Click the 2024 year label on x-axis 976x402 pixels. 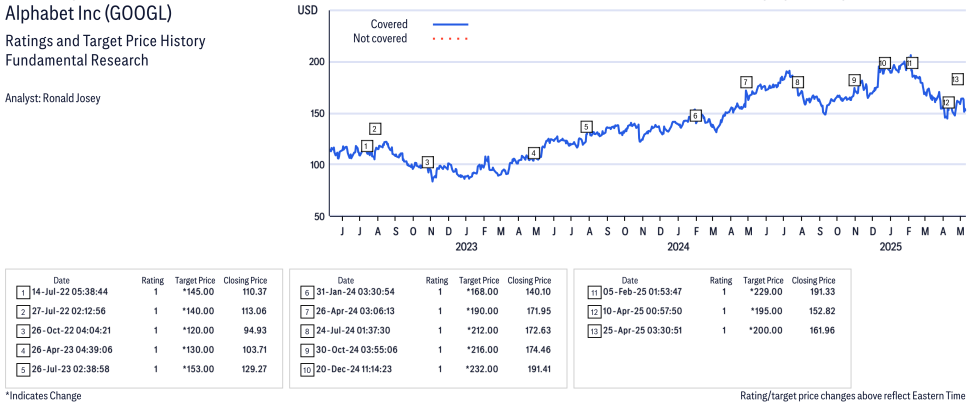pos(678,247)
